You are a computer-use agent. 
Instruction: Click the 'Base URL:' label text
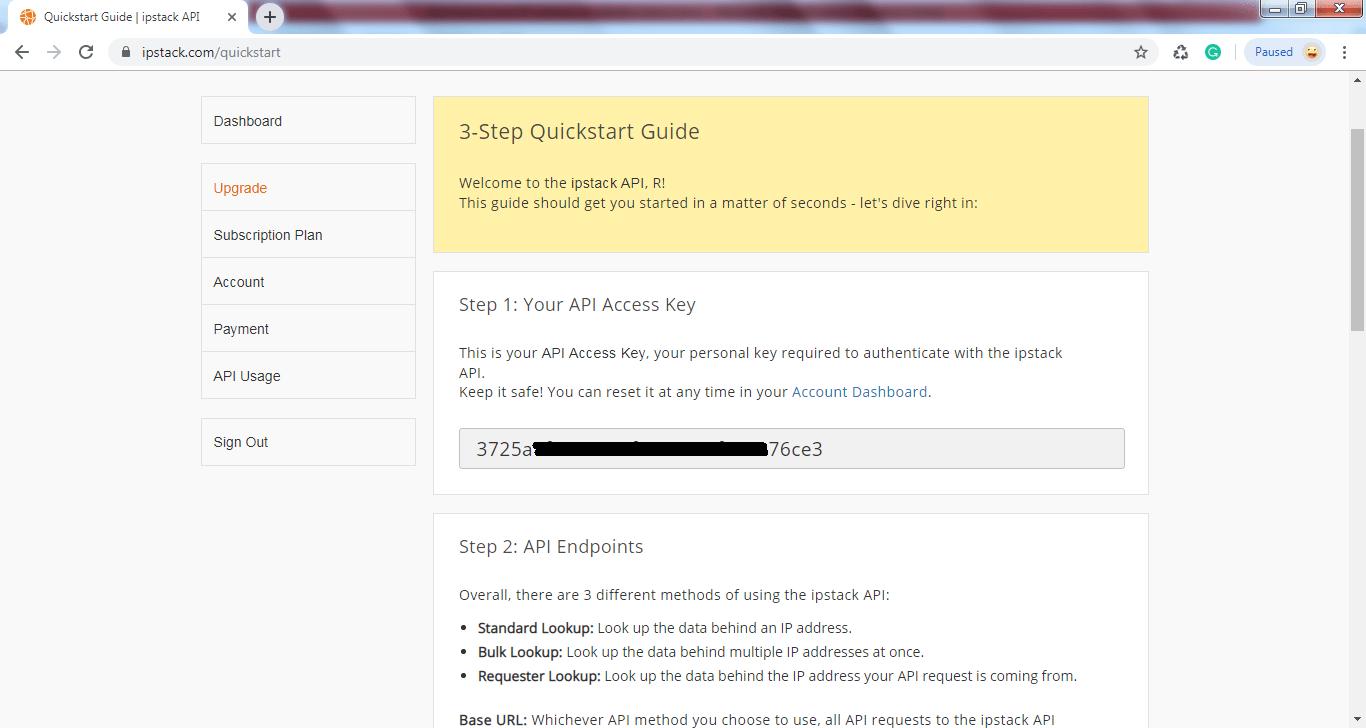493,720
